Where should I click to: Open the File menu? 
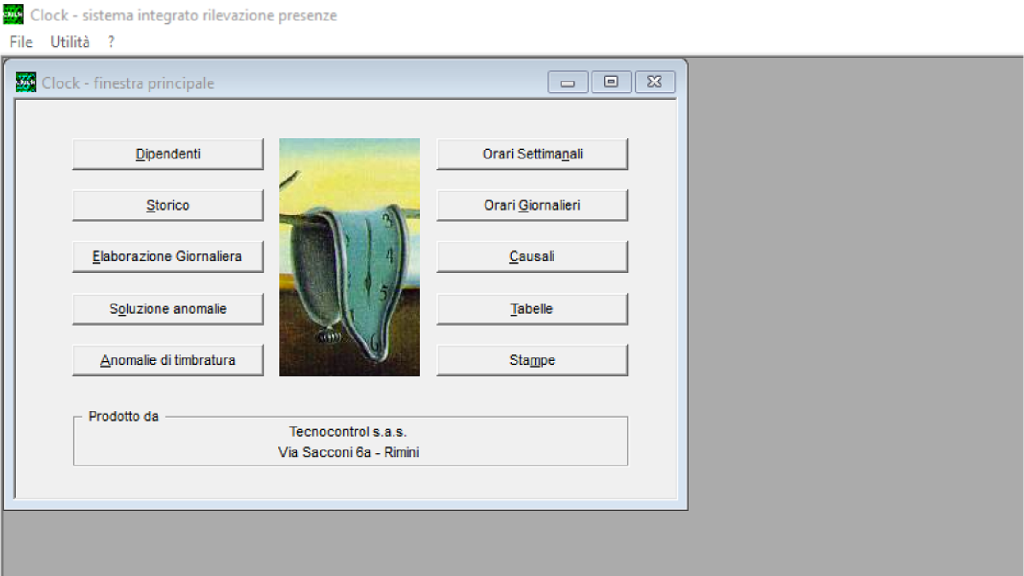(21, 42)
